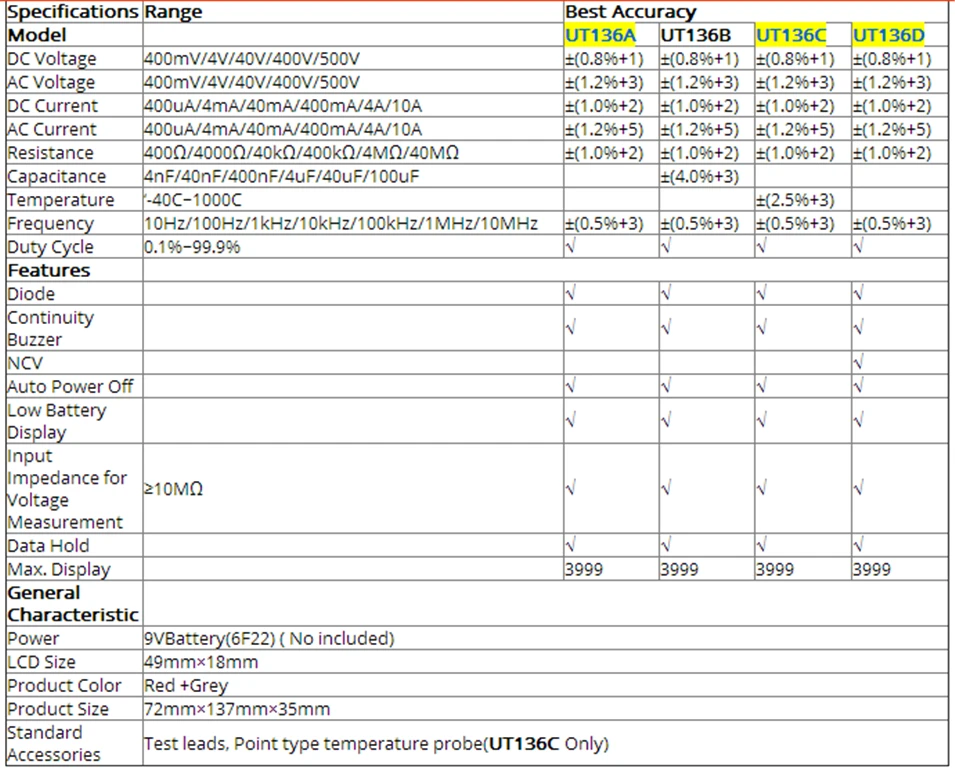The height and width of the screenshot is (768, 955).
Task: Click UT136C Frequency accuracy ±(0.5%+3)
Action: pyautogui.click(x=795, y=224)
